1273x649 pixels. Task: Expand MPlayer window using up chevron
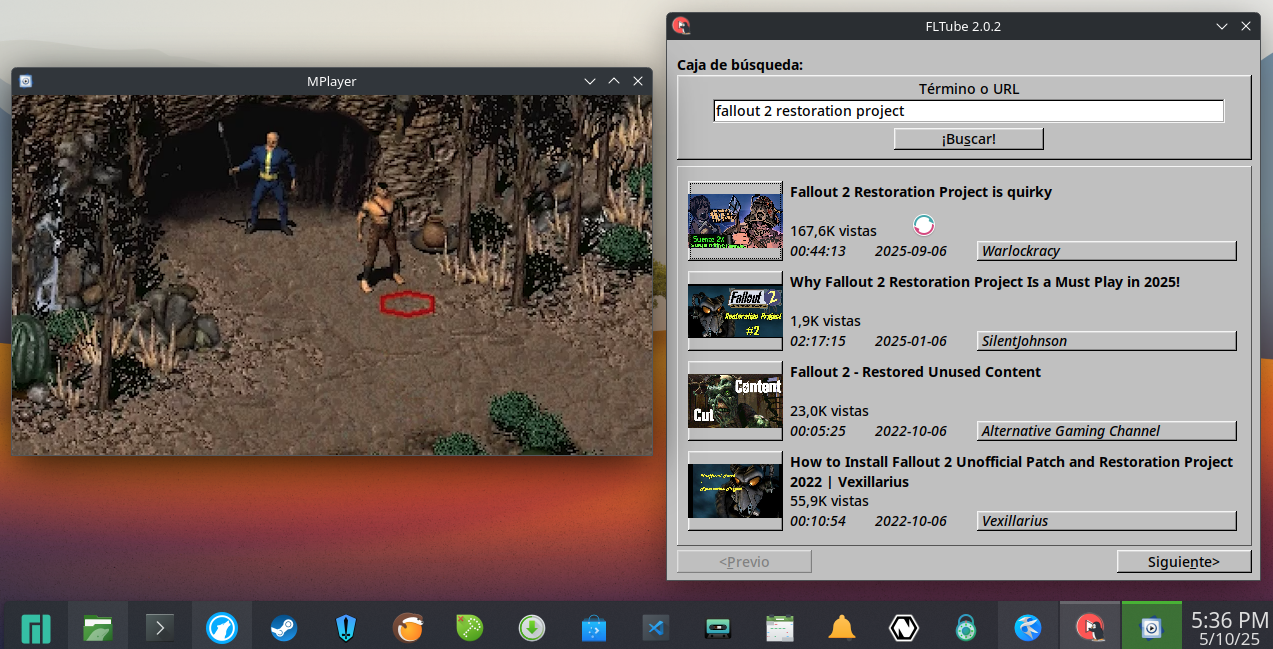click(614, 81)
